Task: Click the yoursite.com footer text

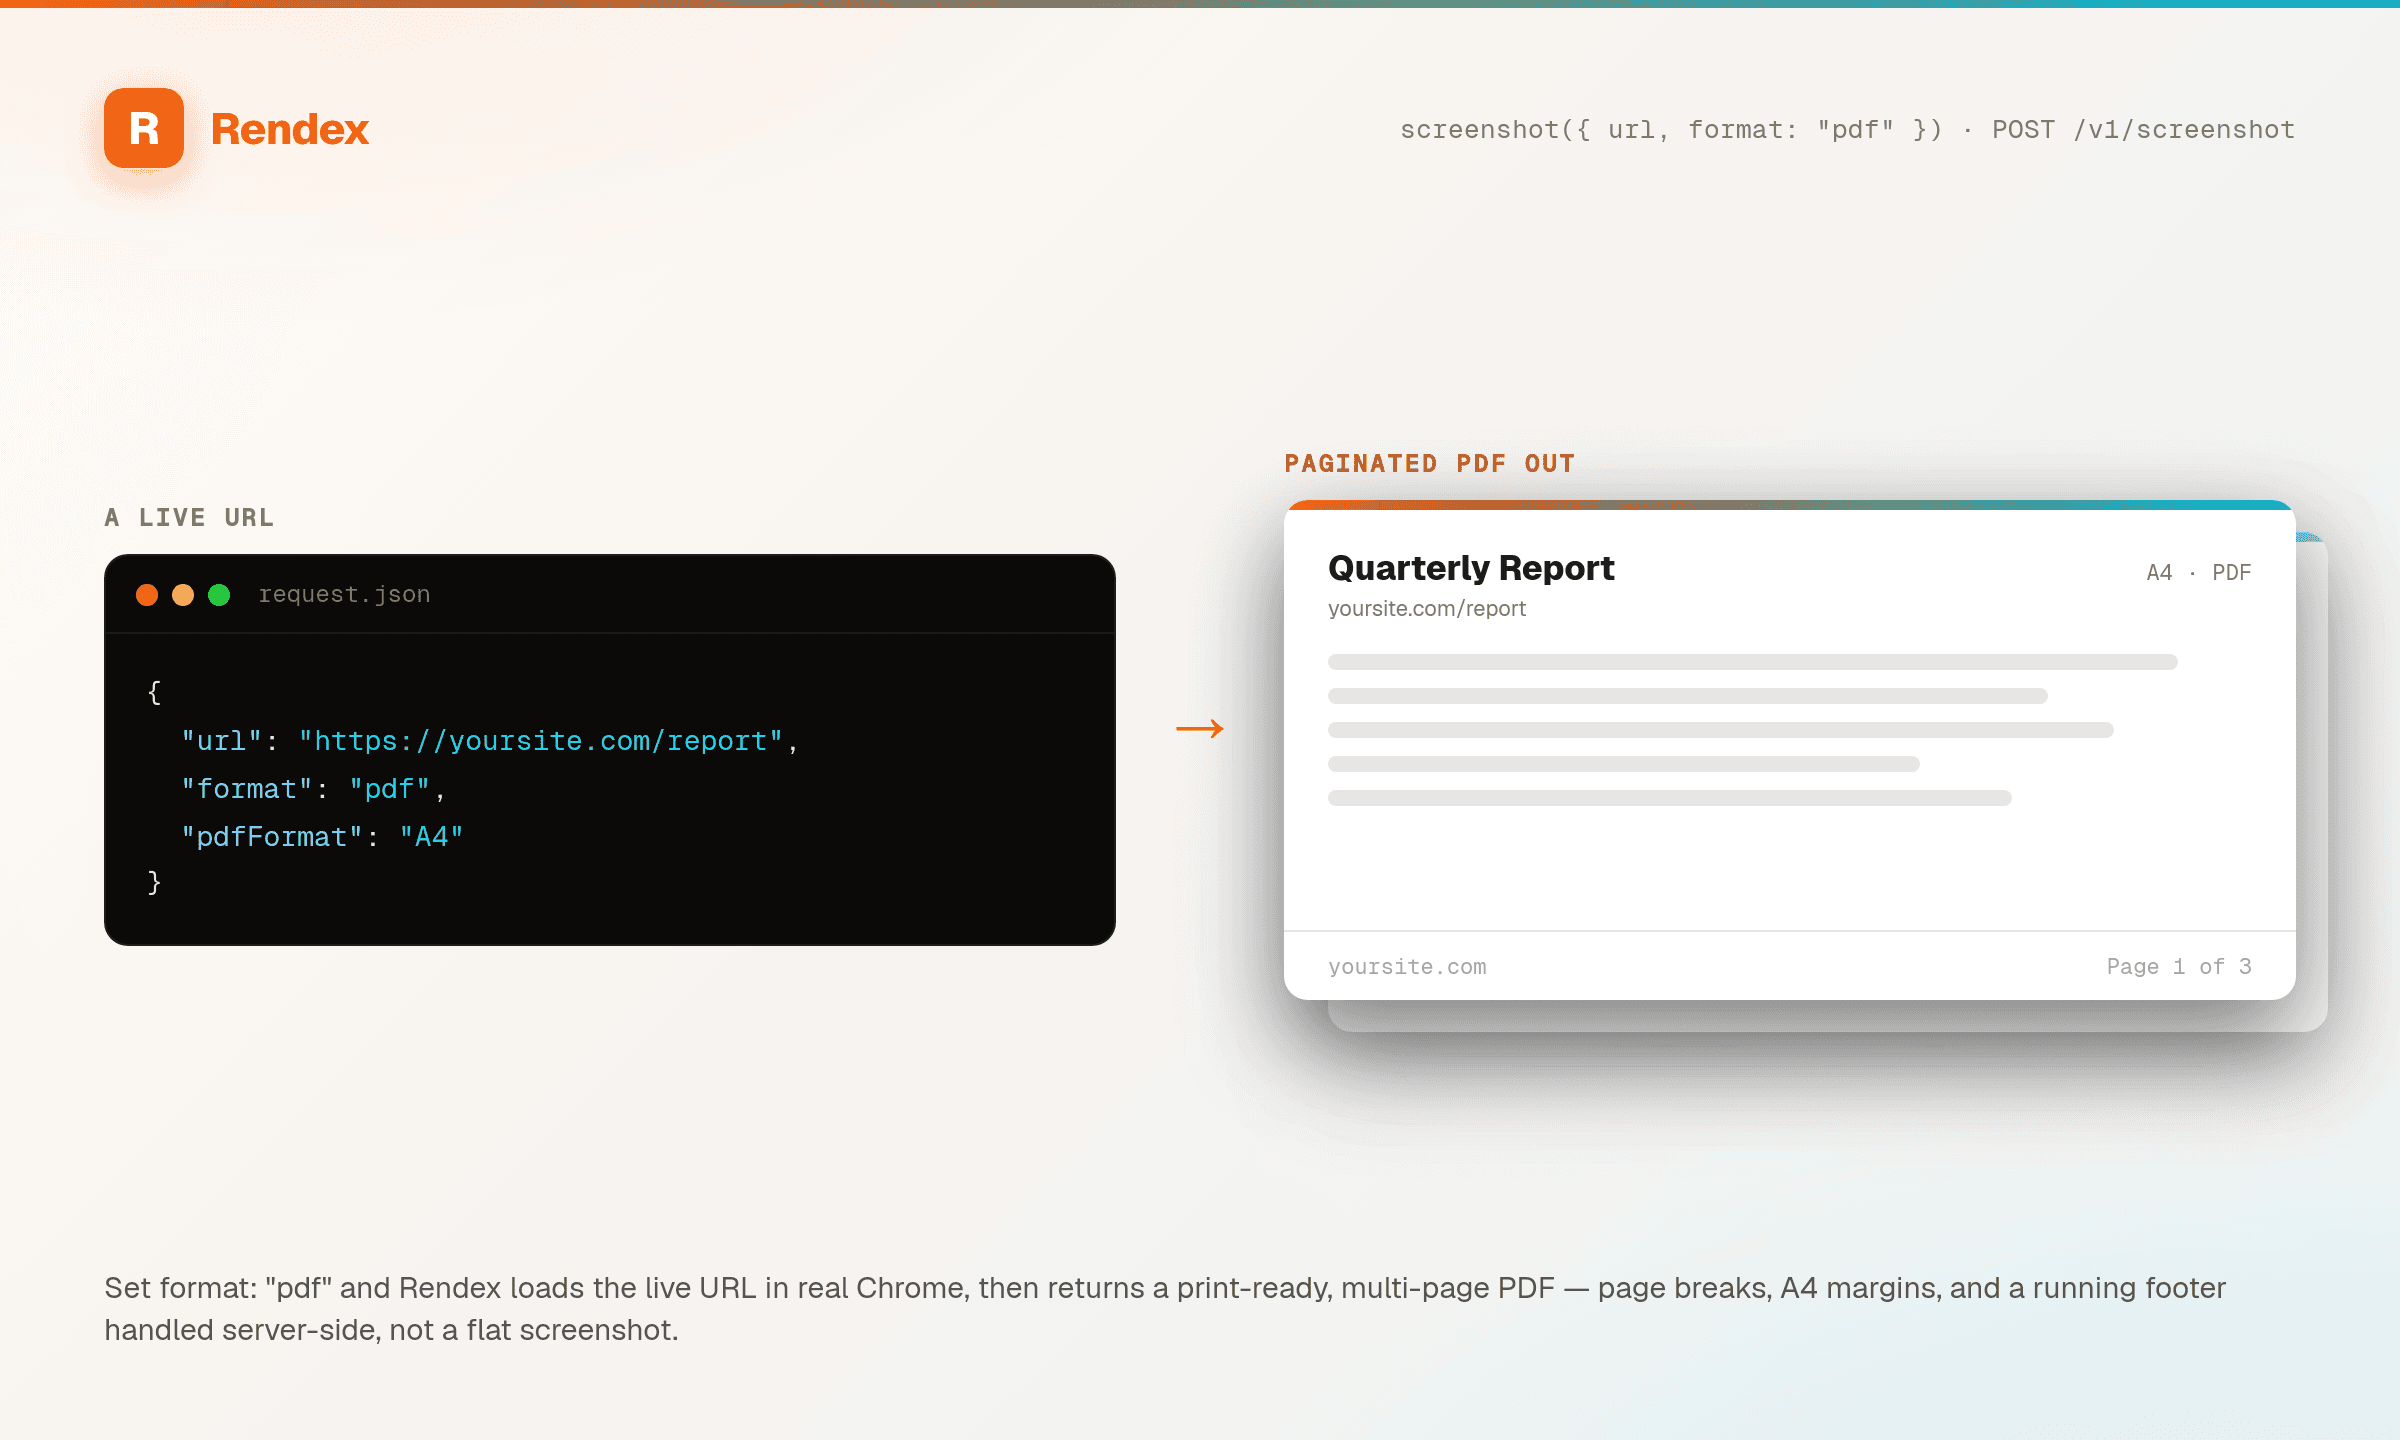Action: [1407, 967]
